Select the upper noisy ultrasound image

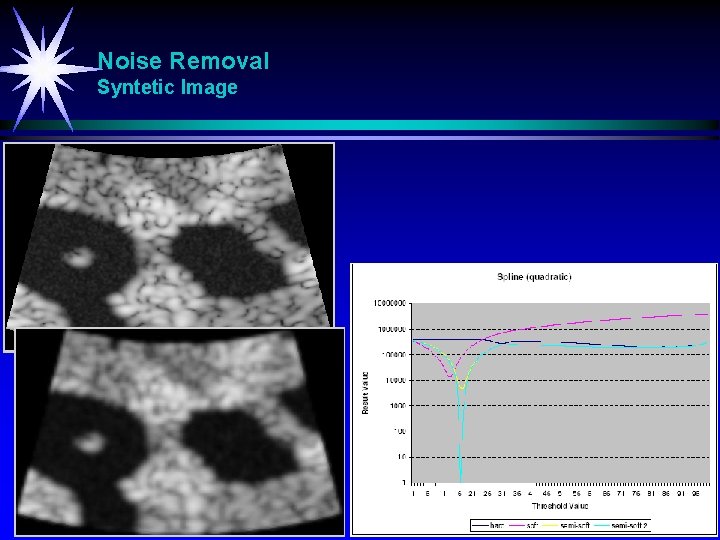169,235
